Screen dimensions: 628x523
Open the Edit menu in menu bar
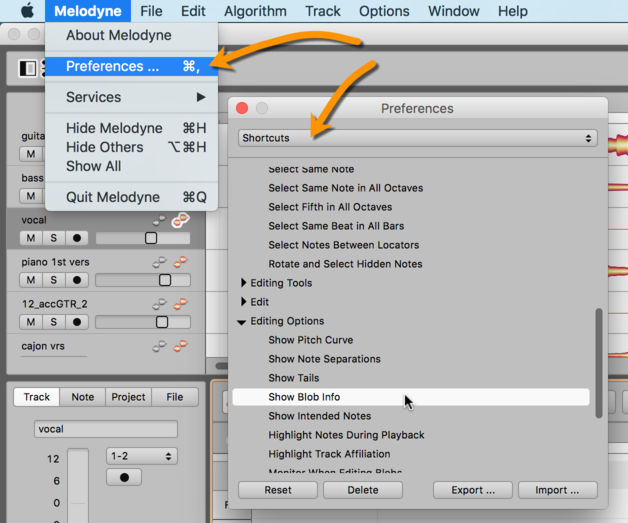(x=193, y=11)
